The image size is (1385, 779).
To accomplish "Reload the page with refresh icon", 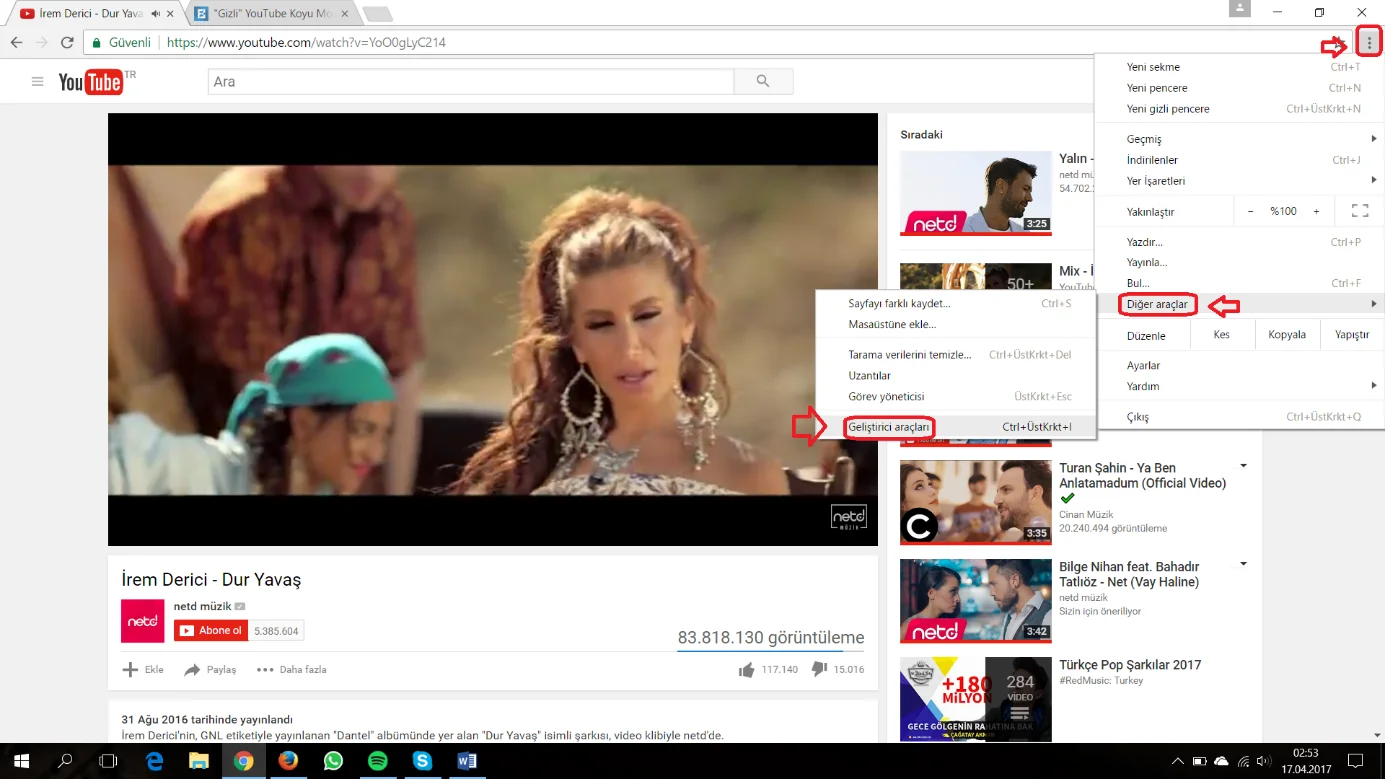I will coord(67,43).
